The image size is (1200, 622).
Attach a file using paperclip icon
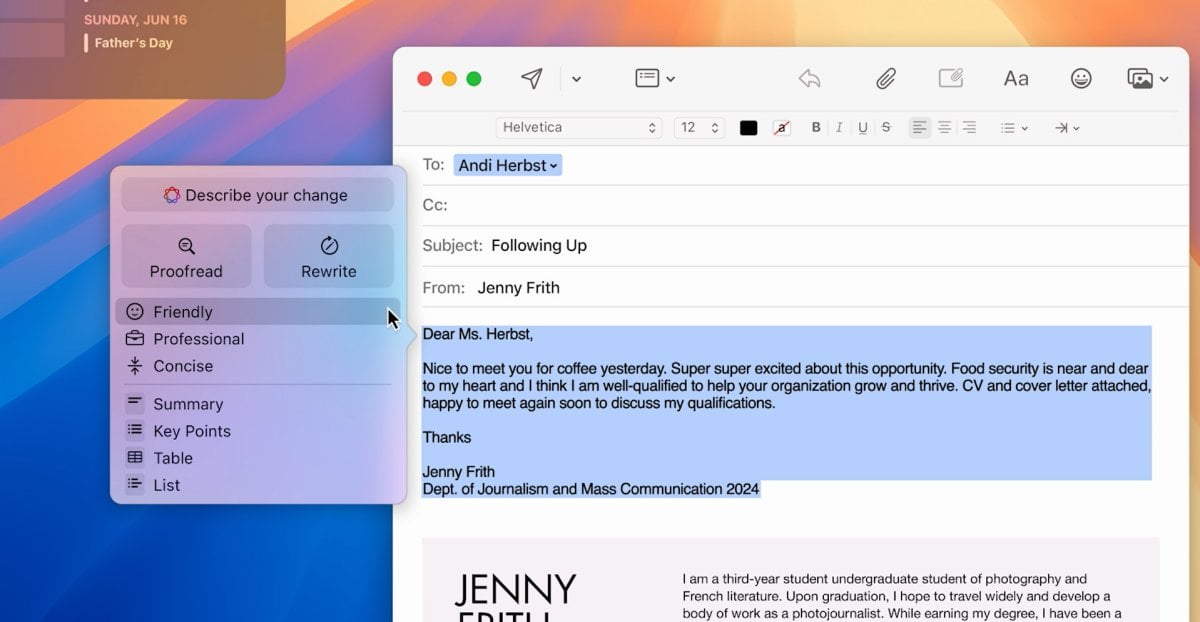point(885,78)
